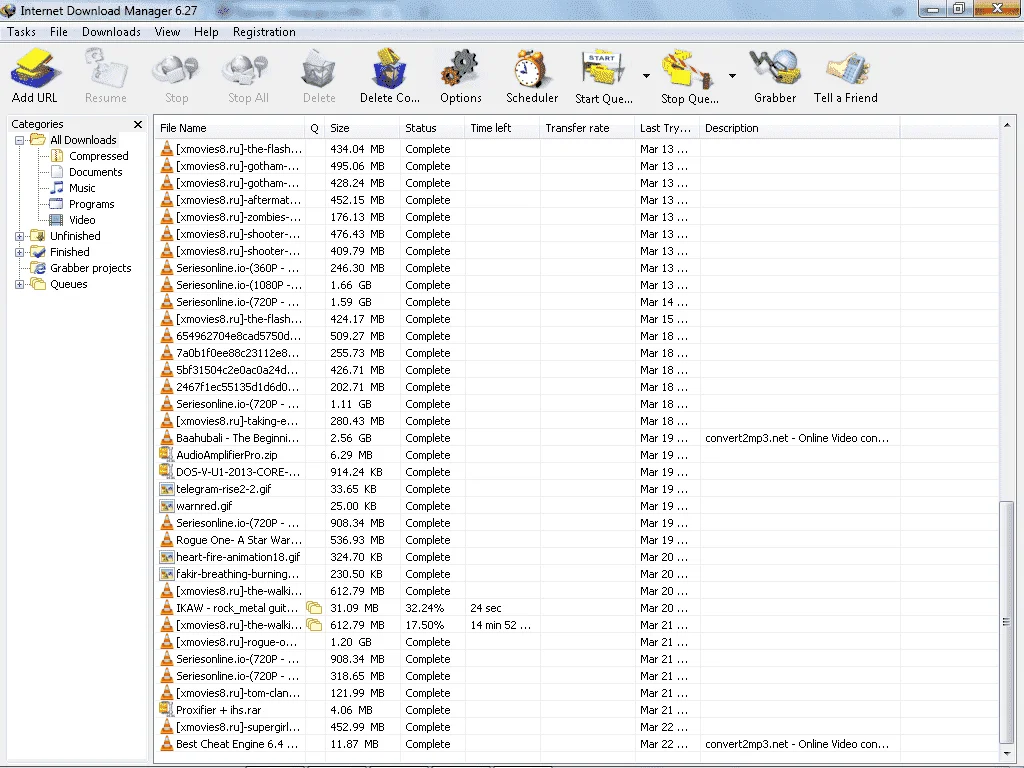Collapse the All Downloads tree node

point(20,140)
